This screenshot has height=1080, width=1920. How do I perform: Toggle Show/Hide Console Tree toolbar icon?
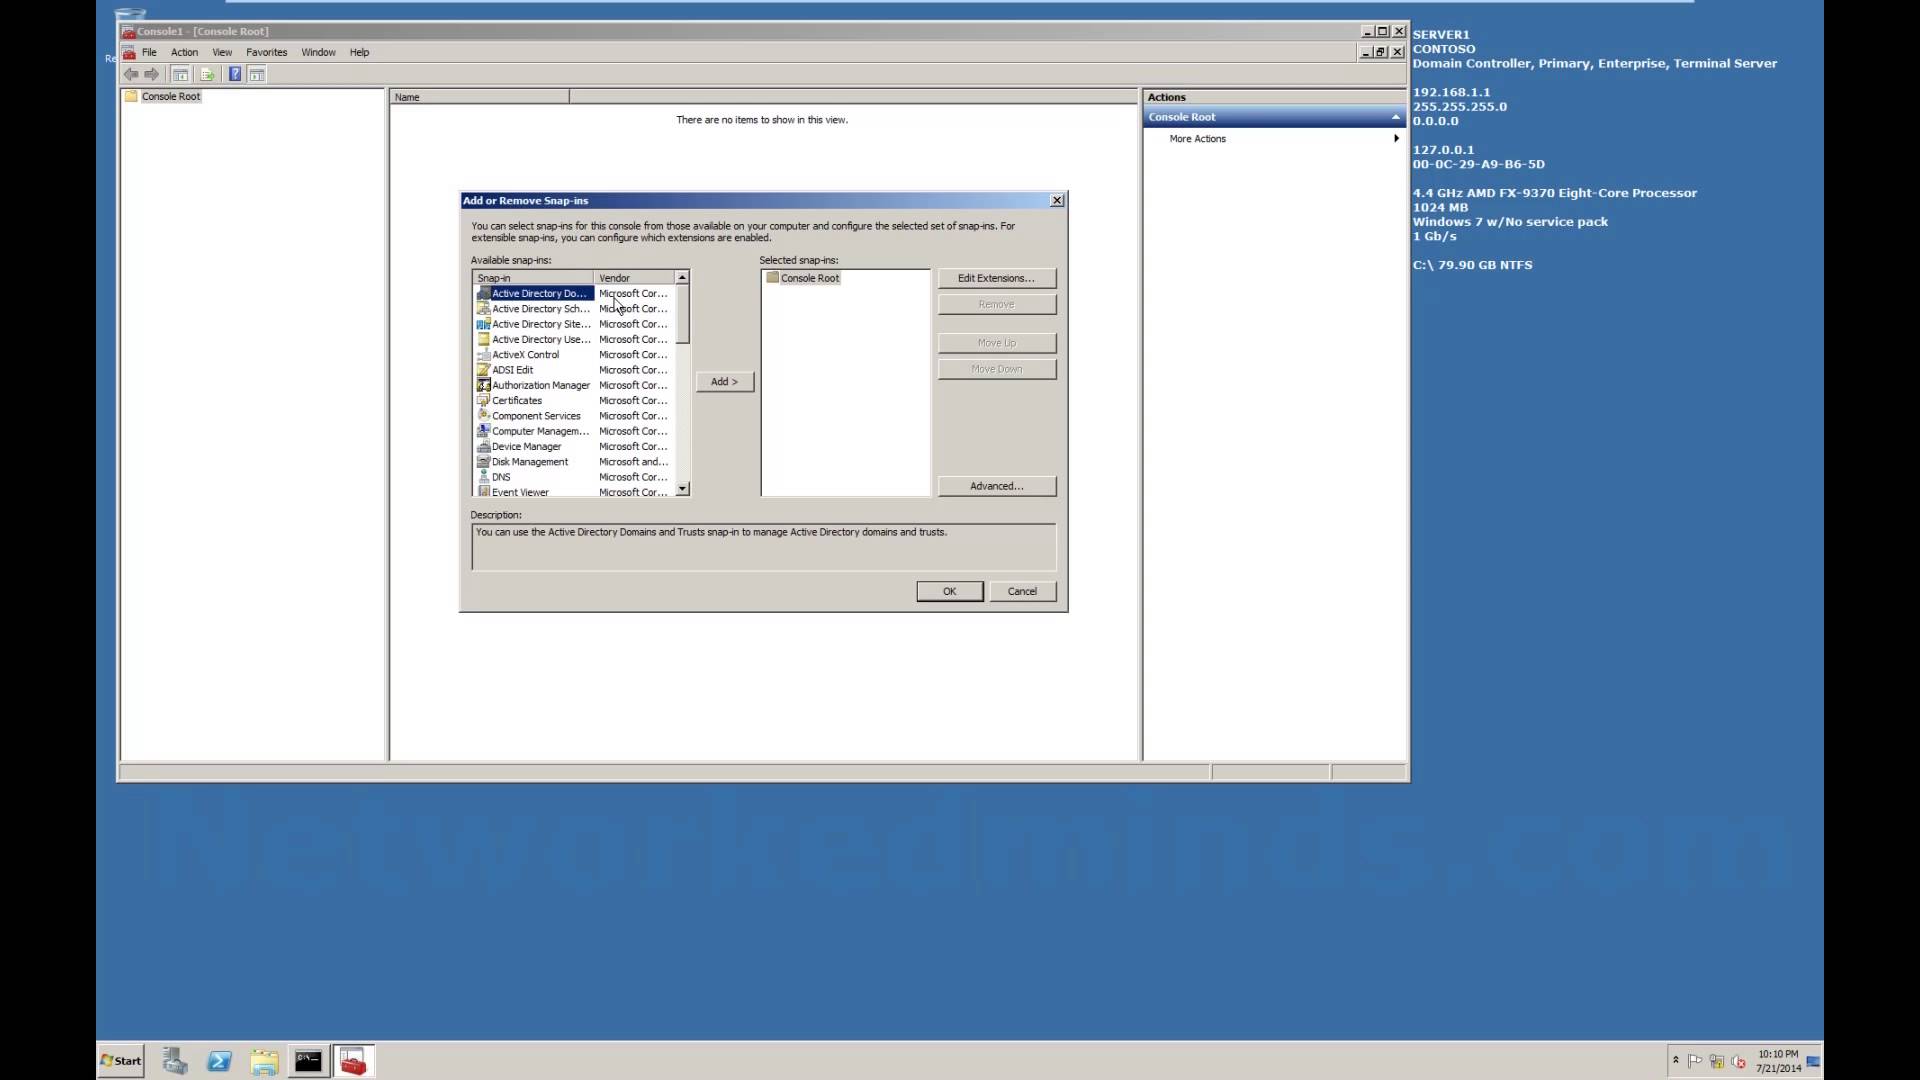(x=180, y=74)
